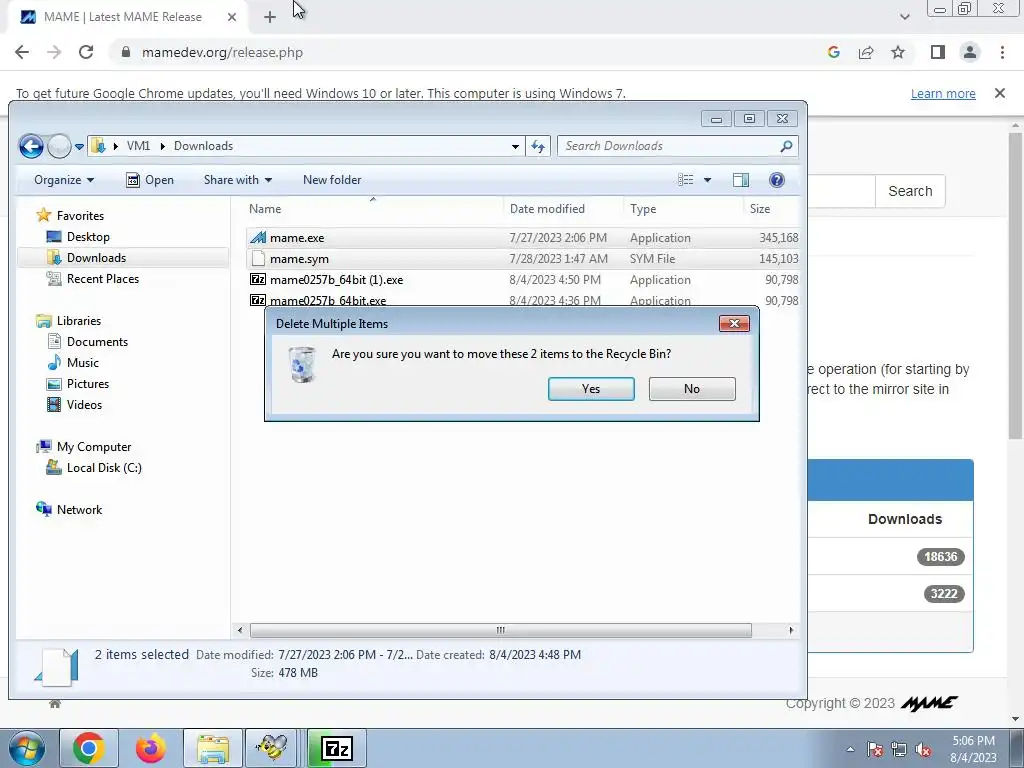Open the Windows Start menu
1024x768 pixels.
(x=25, y=748)
